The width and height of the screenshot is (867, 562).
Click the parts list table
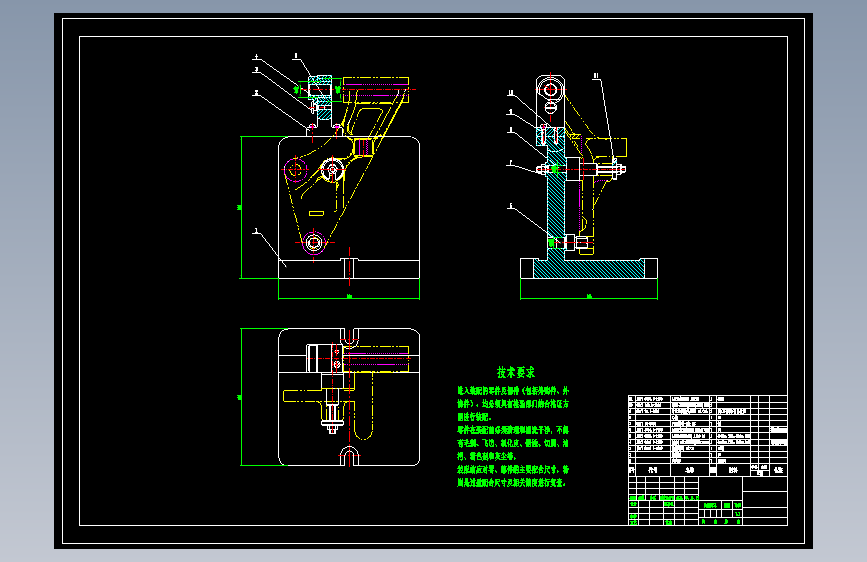(x=708, y=435)
